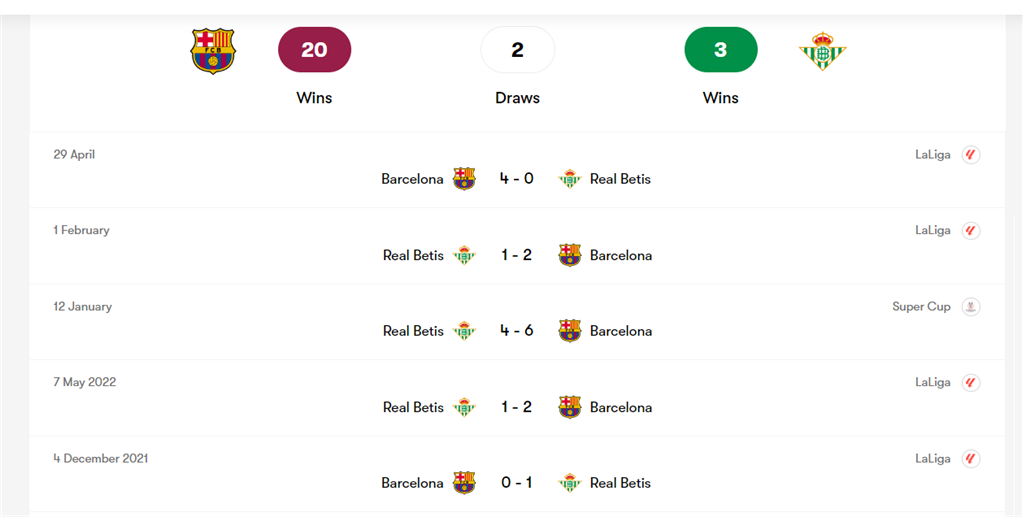Select the 20 Barcelona wins pill
This screenshot has height=517, width=1024.
[315, 50]
